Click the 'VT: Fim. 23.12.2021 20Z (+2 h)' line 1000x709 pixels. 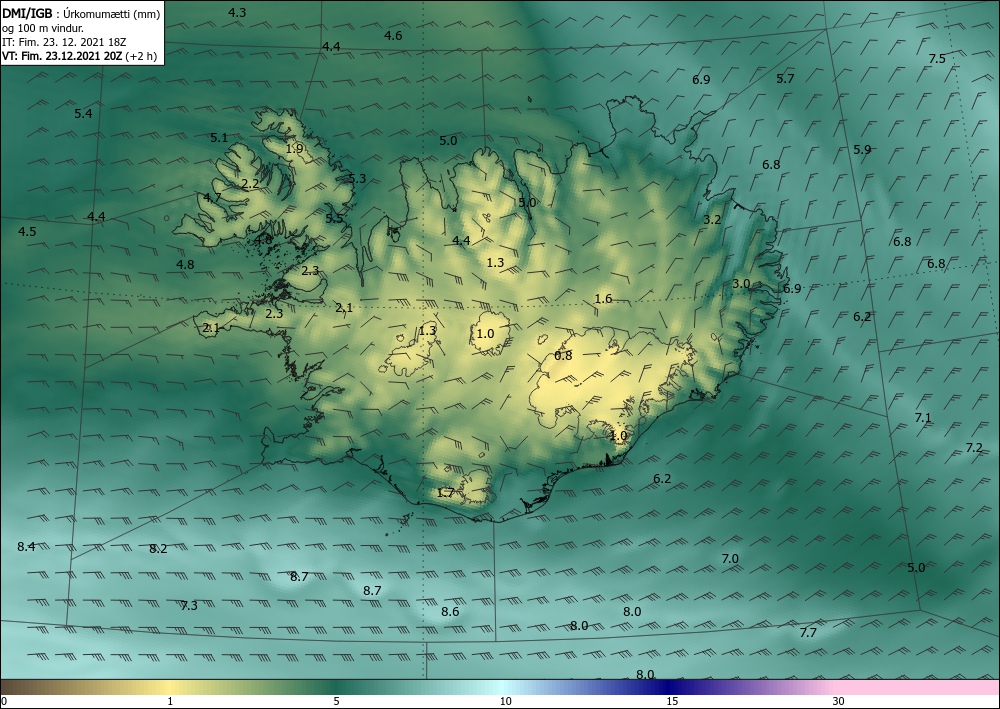pyautogui.click(x=81, y=56)
